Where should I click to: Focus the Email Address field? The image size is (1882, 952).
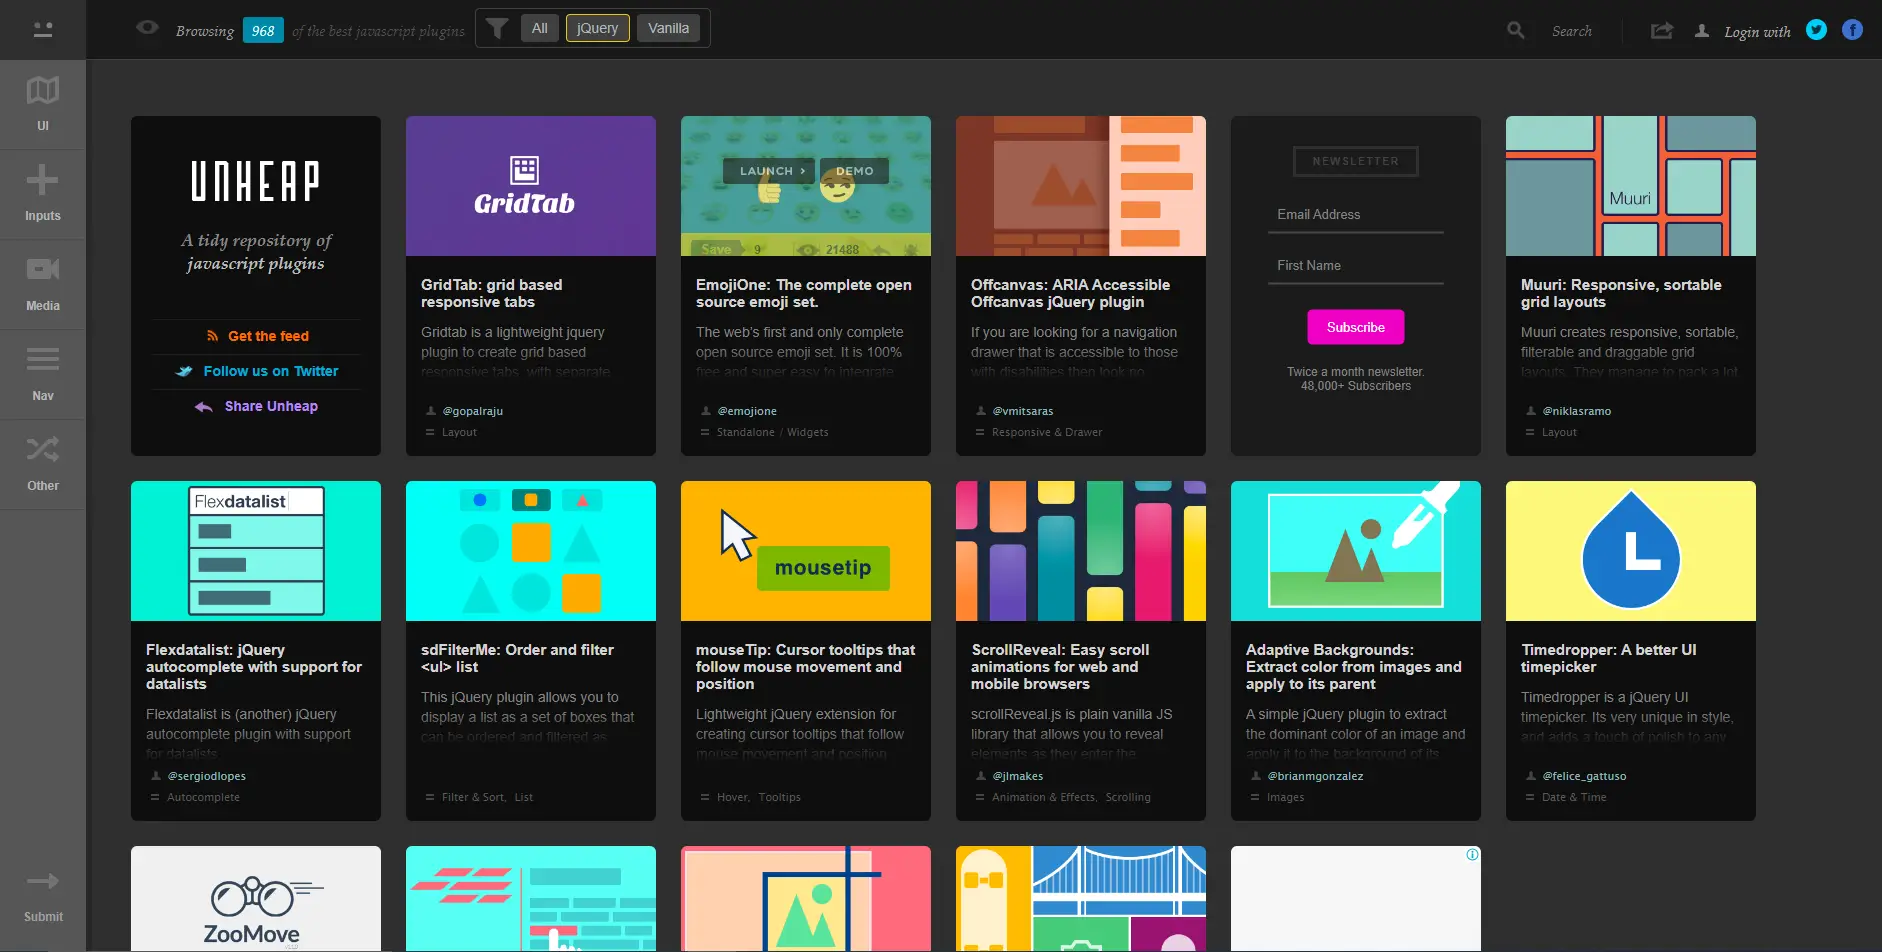[x=1355, y=215]
